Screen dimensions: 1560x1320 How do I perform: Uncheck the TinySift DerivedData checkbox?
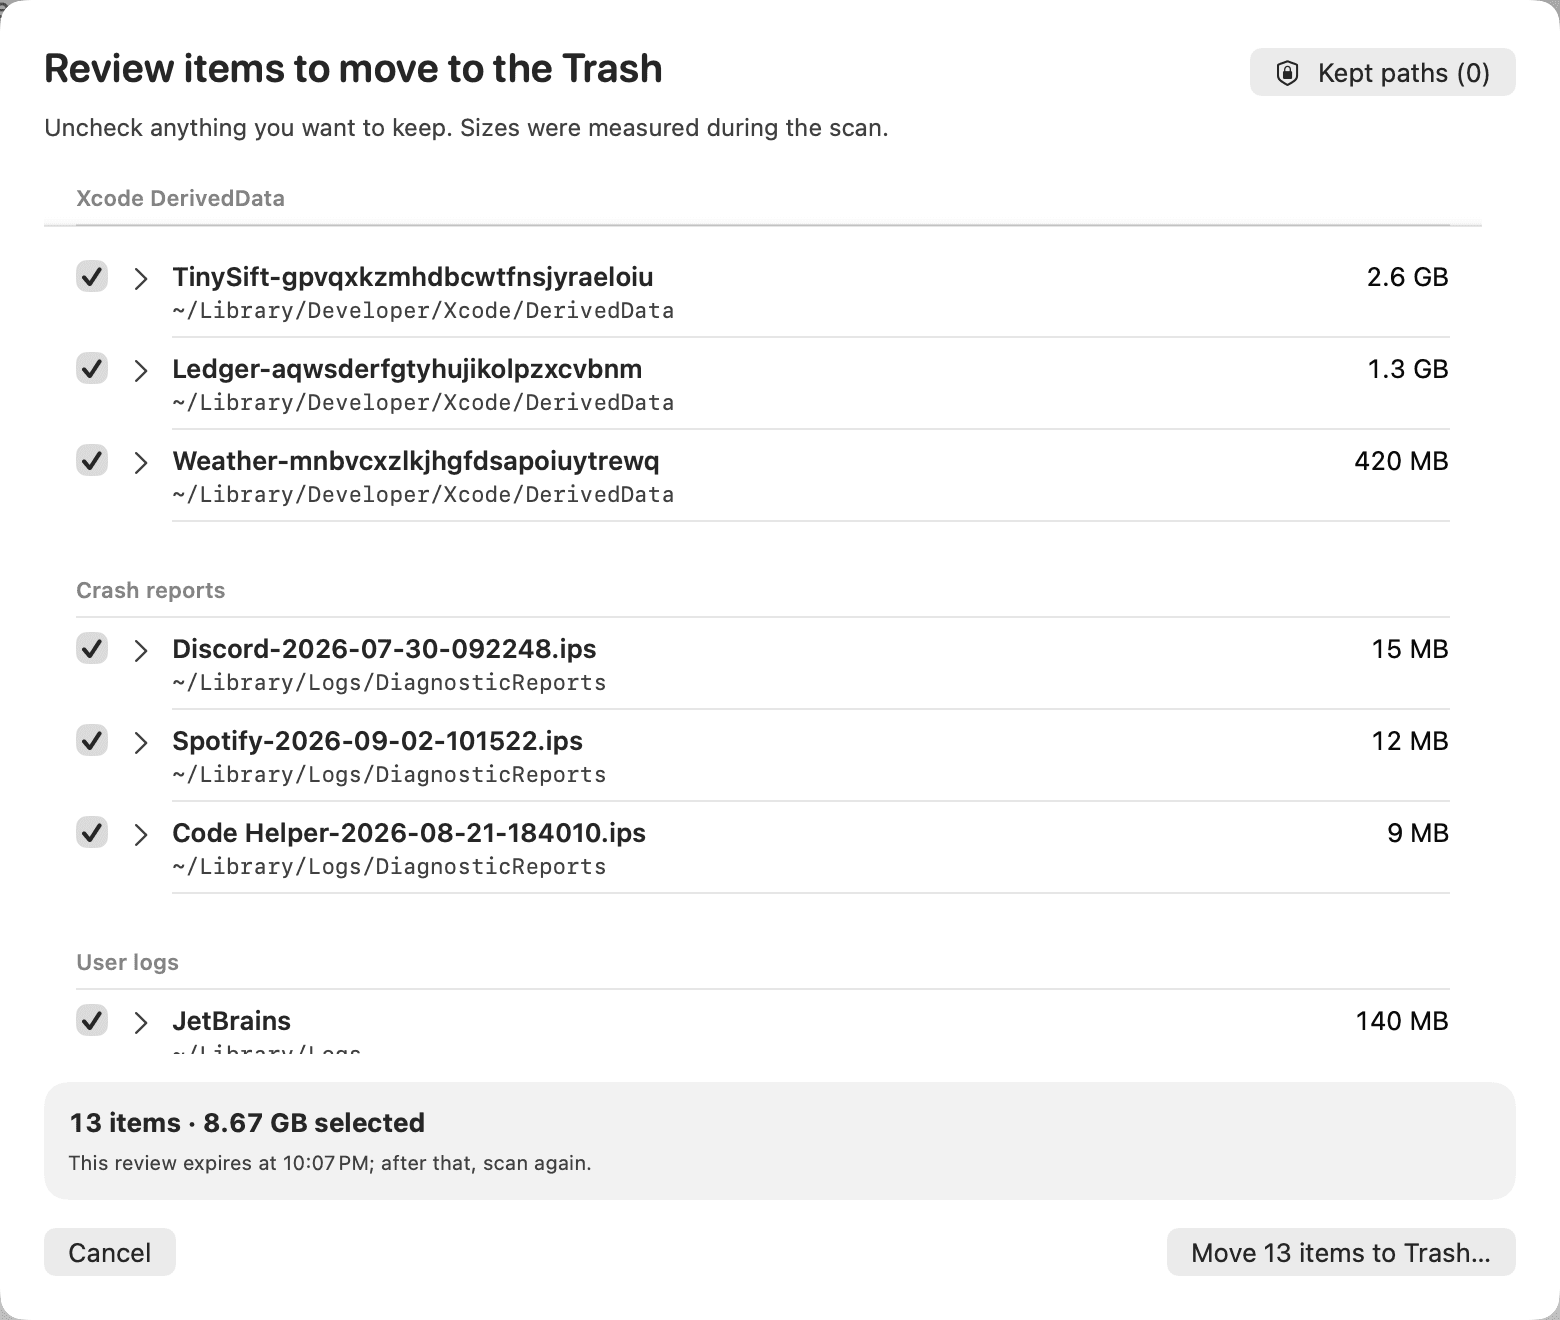pos(92,277)
